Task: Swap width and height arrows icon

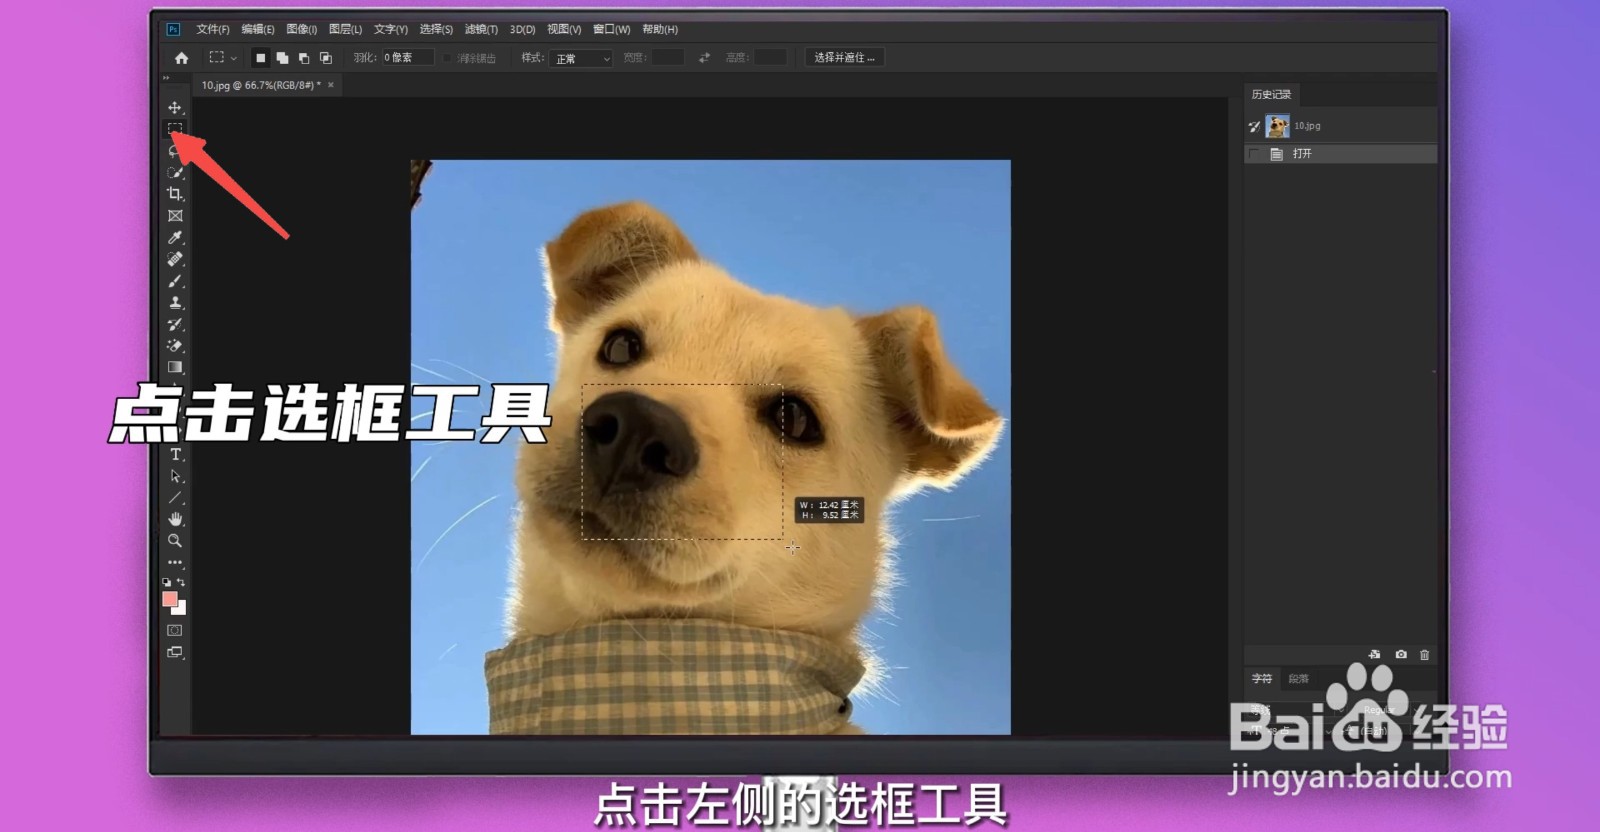Action: (704, 58)
